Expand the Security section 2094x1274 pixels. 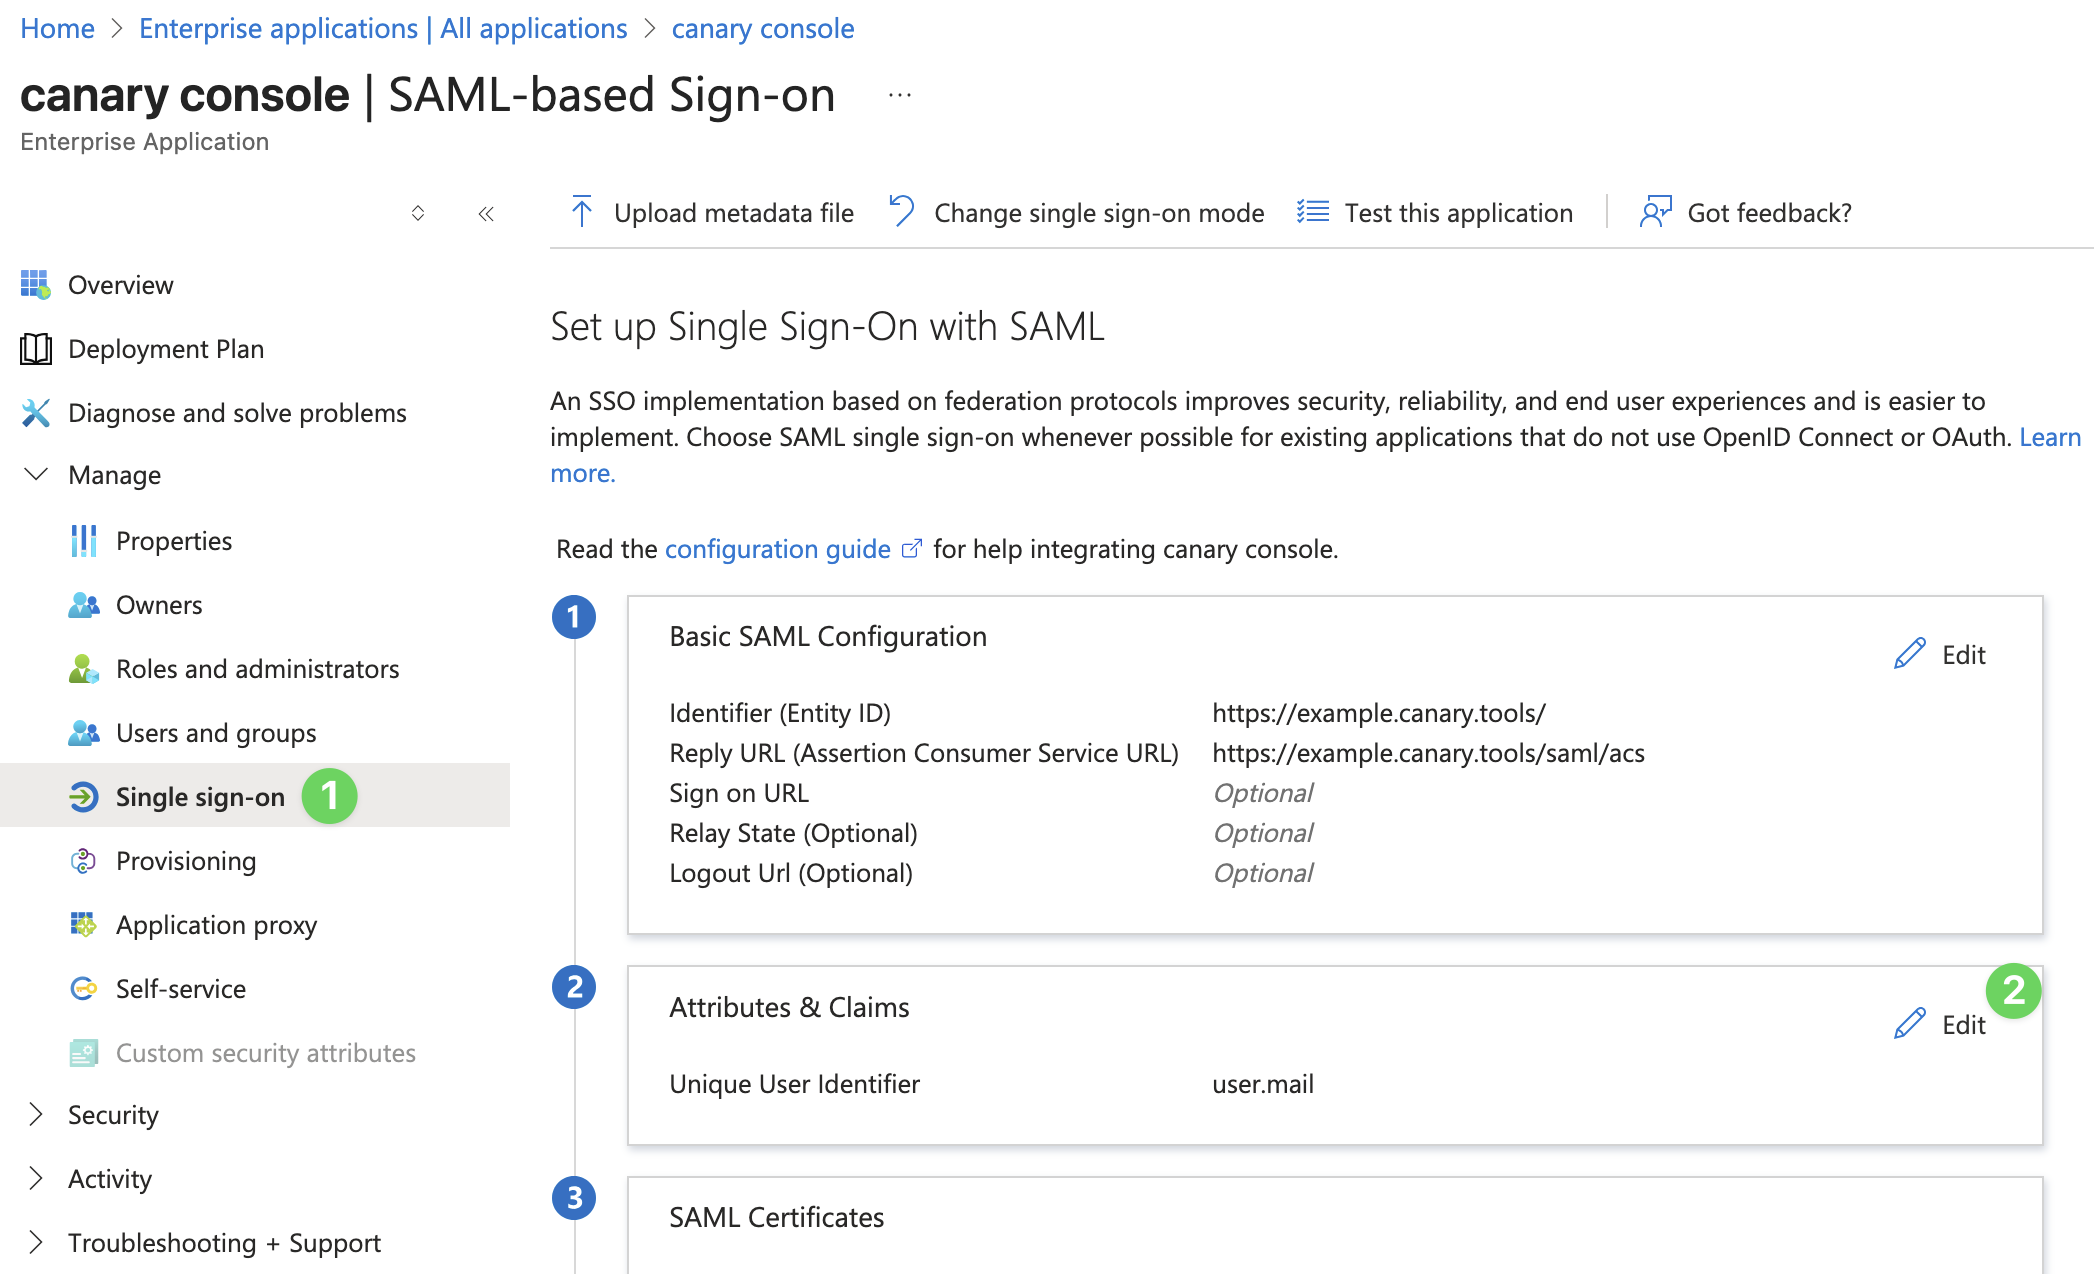click(36, 1114)
